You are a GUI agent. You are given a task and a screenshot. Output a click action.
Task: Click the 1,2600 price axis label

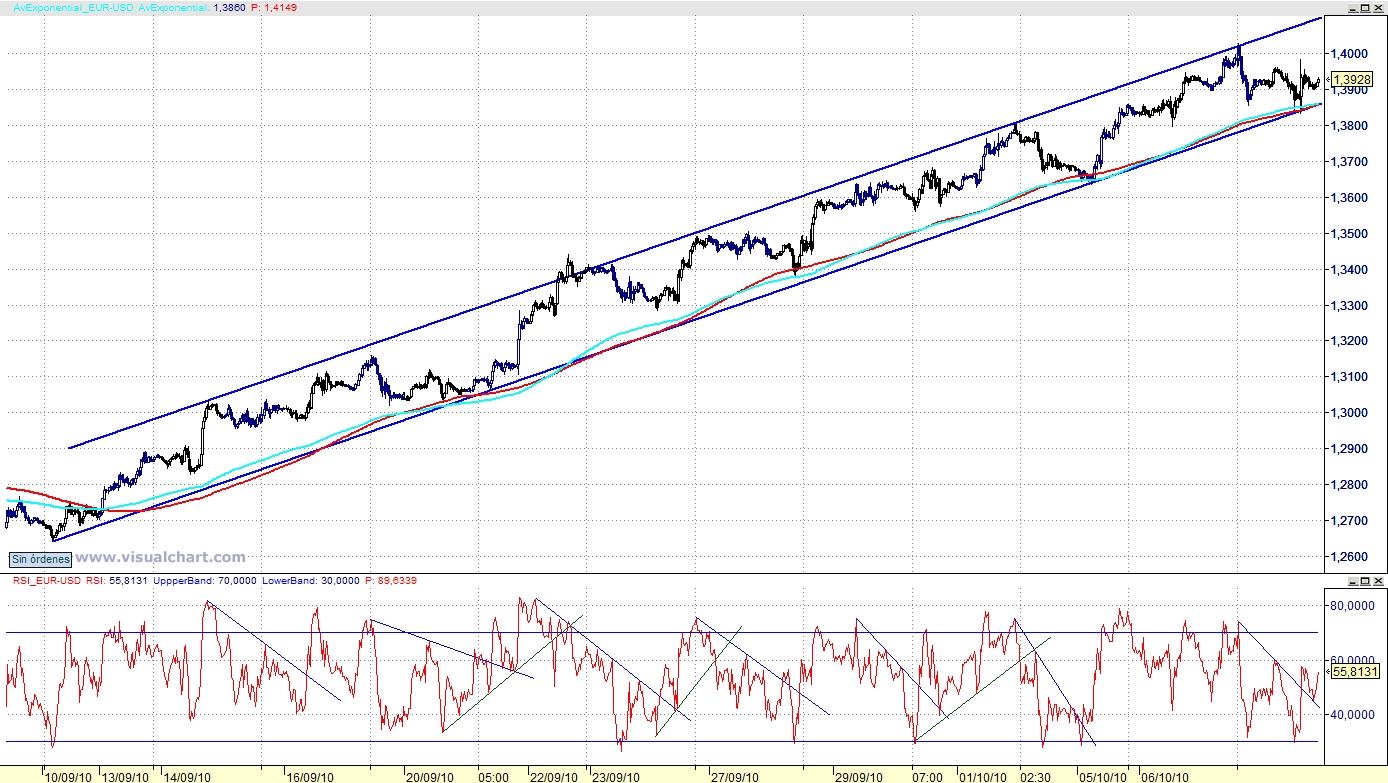(x=1350, y=557)
